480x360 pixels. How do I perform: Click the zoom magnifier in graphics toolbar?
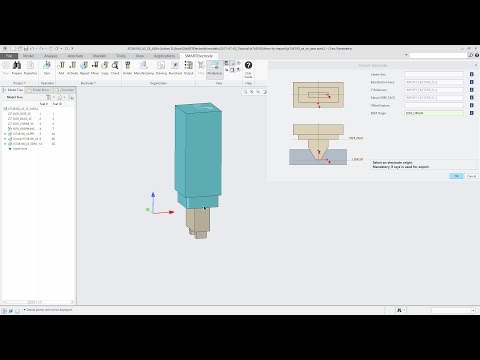point(246,92)
